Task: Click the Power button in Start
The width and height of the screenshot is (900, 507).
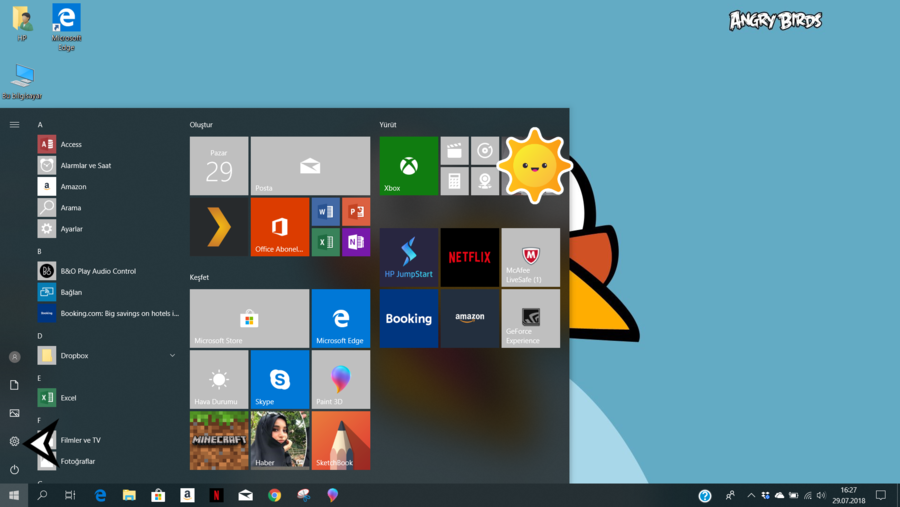Action: tap(14, 470)
